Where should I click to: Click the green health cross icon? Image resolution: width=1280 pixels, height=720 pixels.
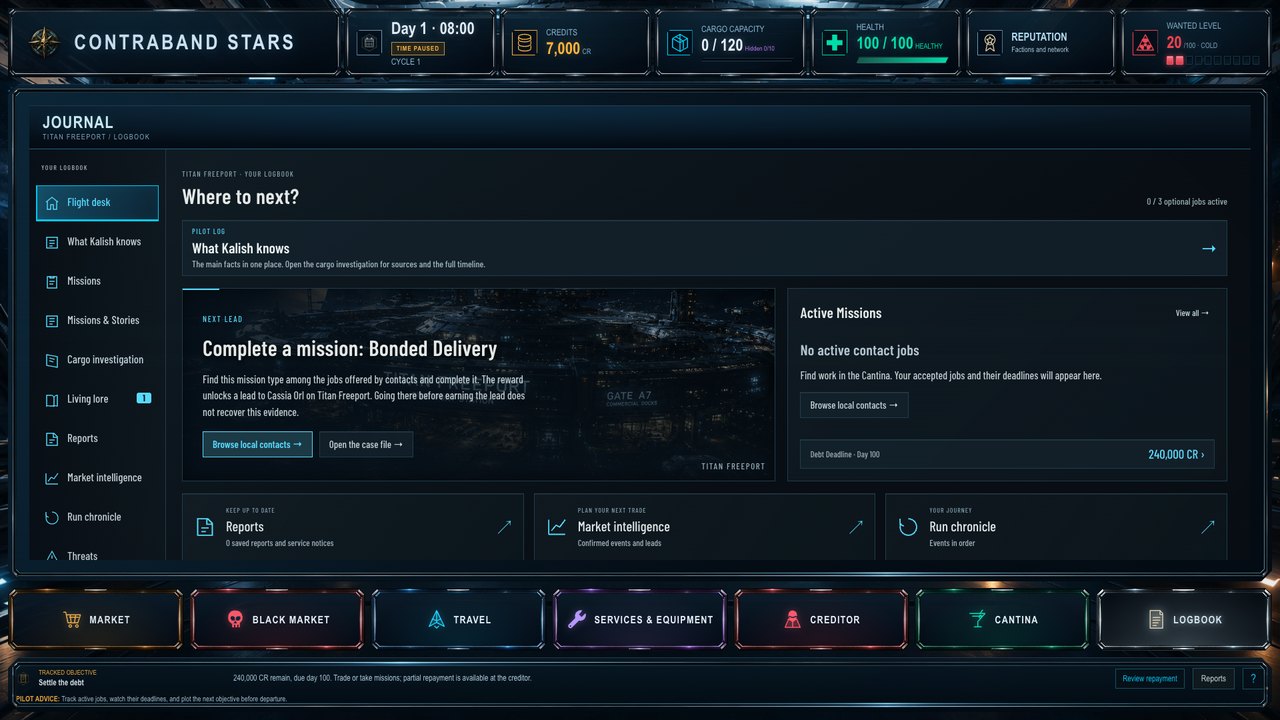click(x=834, y=43)
